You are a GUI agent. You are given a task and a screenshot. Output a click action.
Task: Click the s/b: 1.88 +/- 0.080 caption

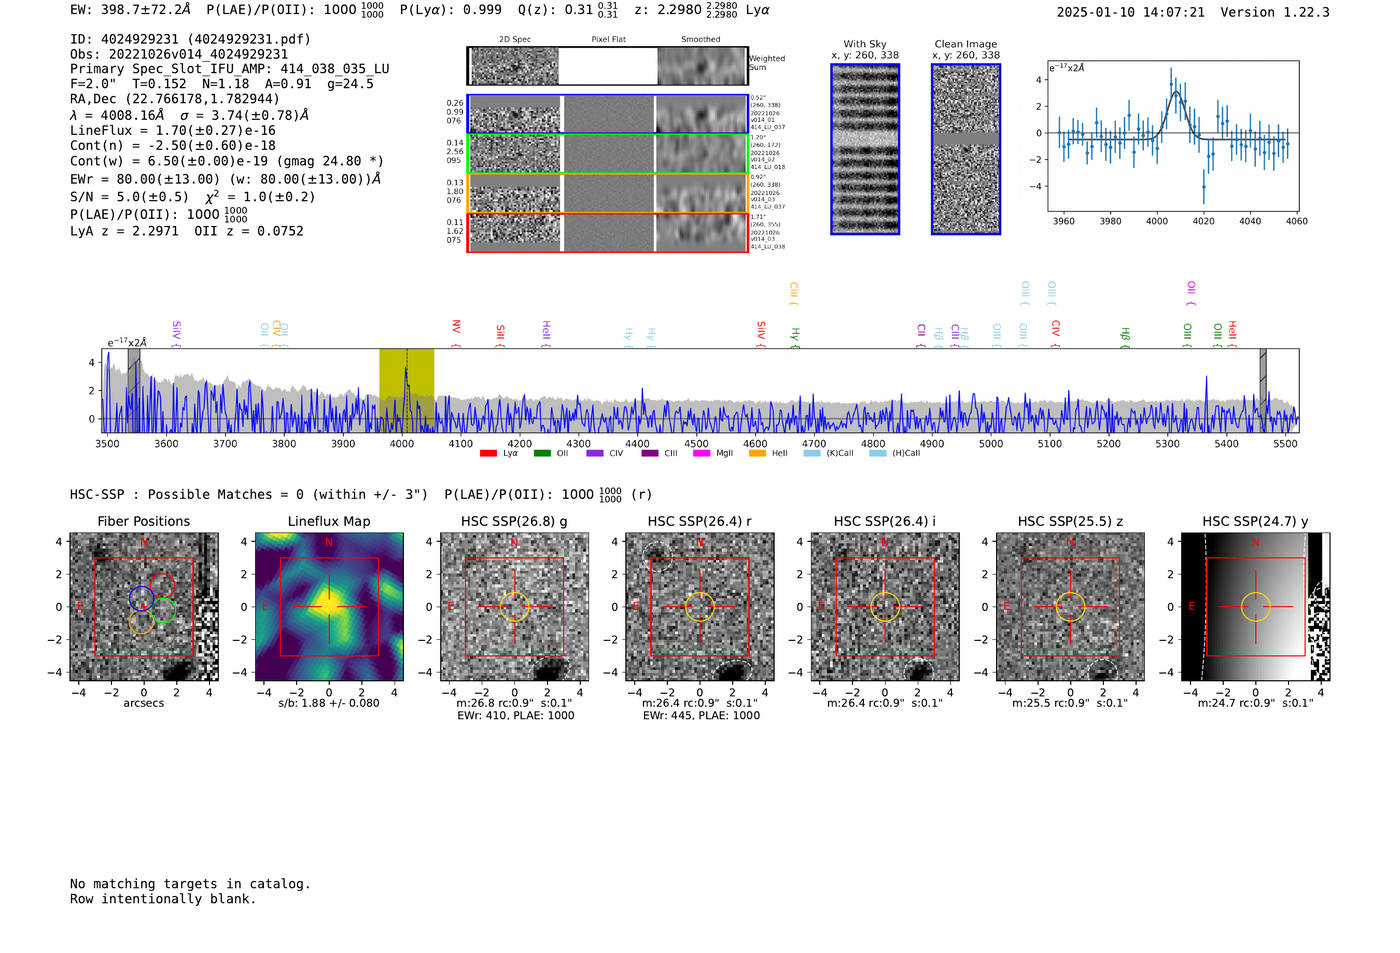click(x=329, y=702)
